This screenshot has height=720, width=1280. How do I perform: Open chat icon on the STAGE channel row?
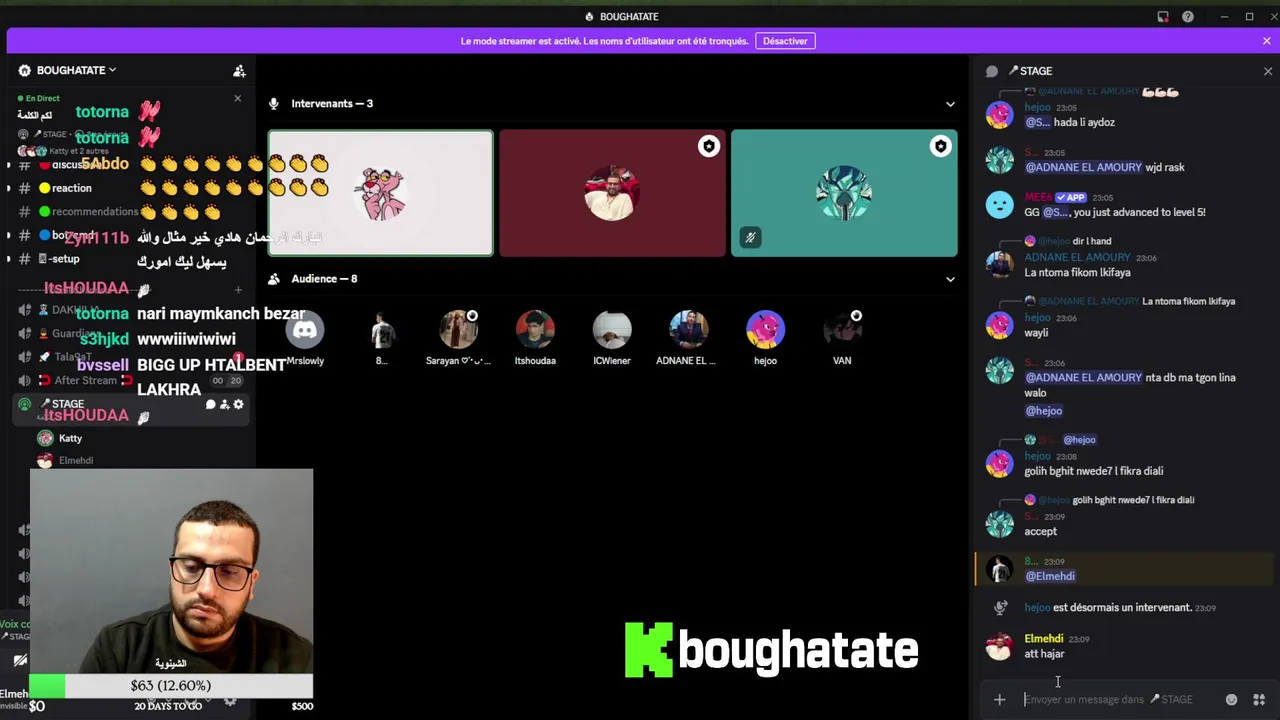click(x=210, y=404)
